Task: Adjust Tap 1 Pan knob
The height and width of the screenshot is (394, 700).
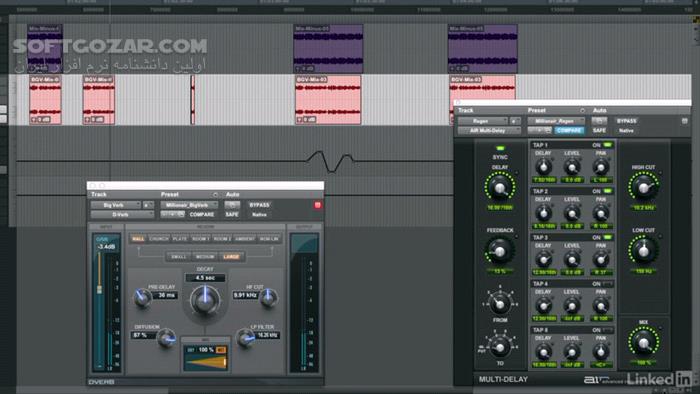Action: [x=601, y=167]
